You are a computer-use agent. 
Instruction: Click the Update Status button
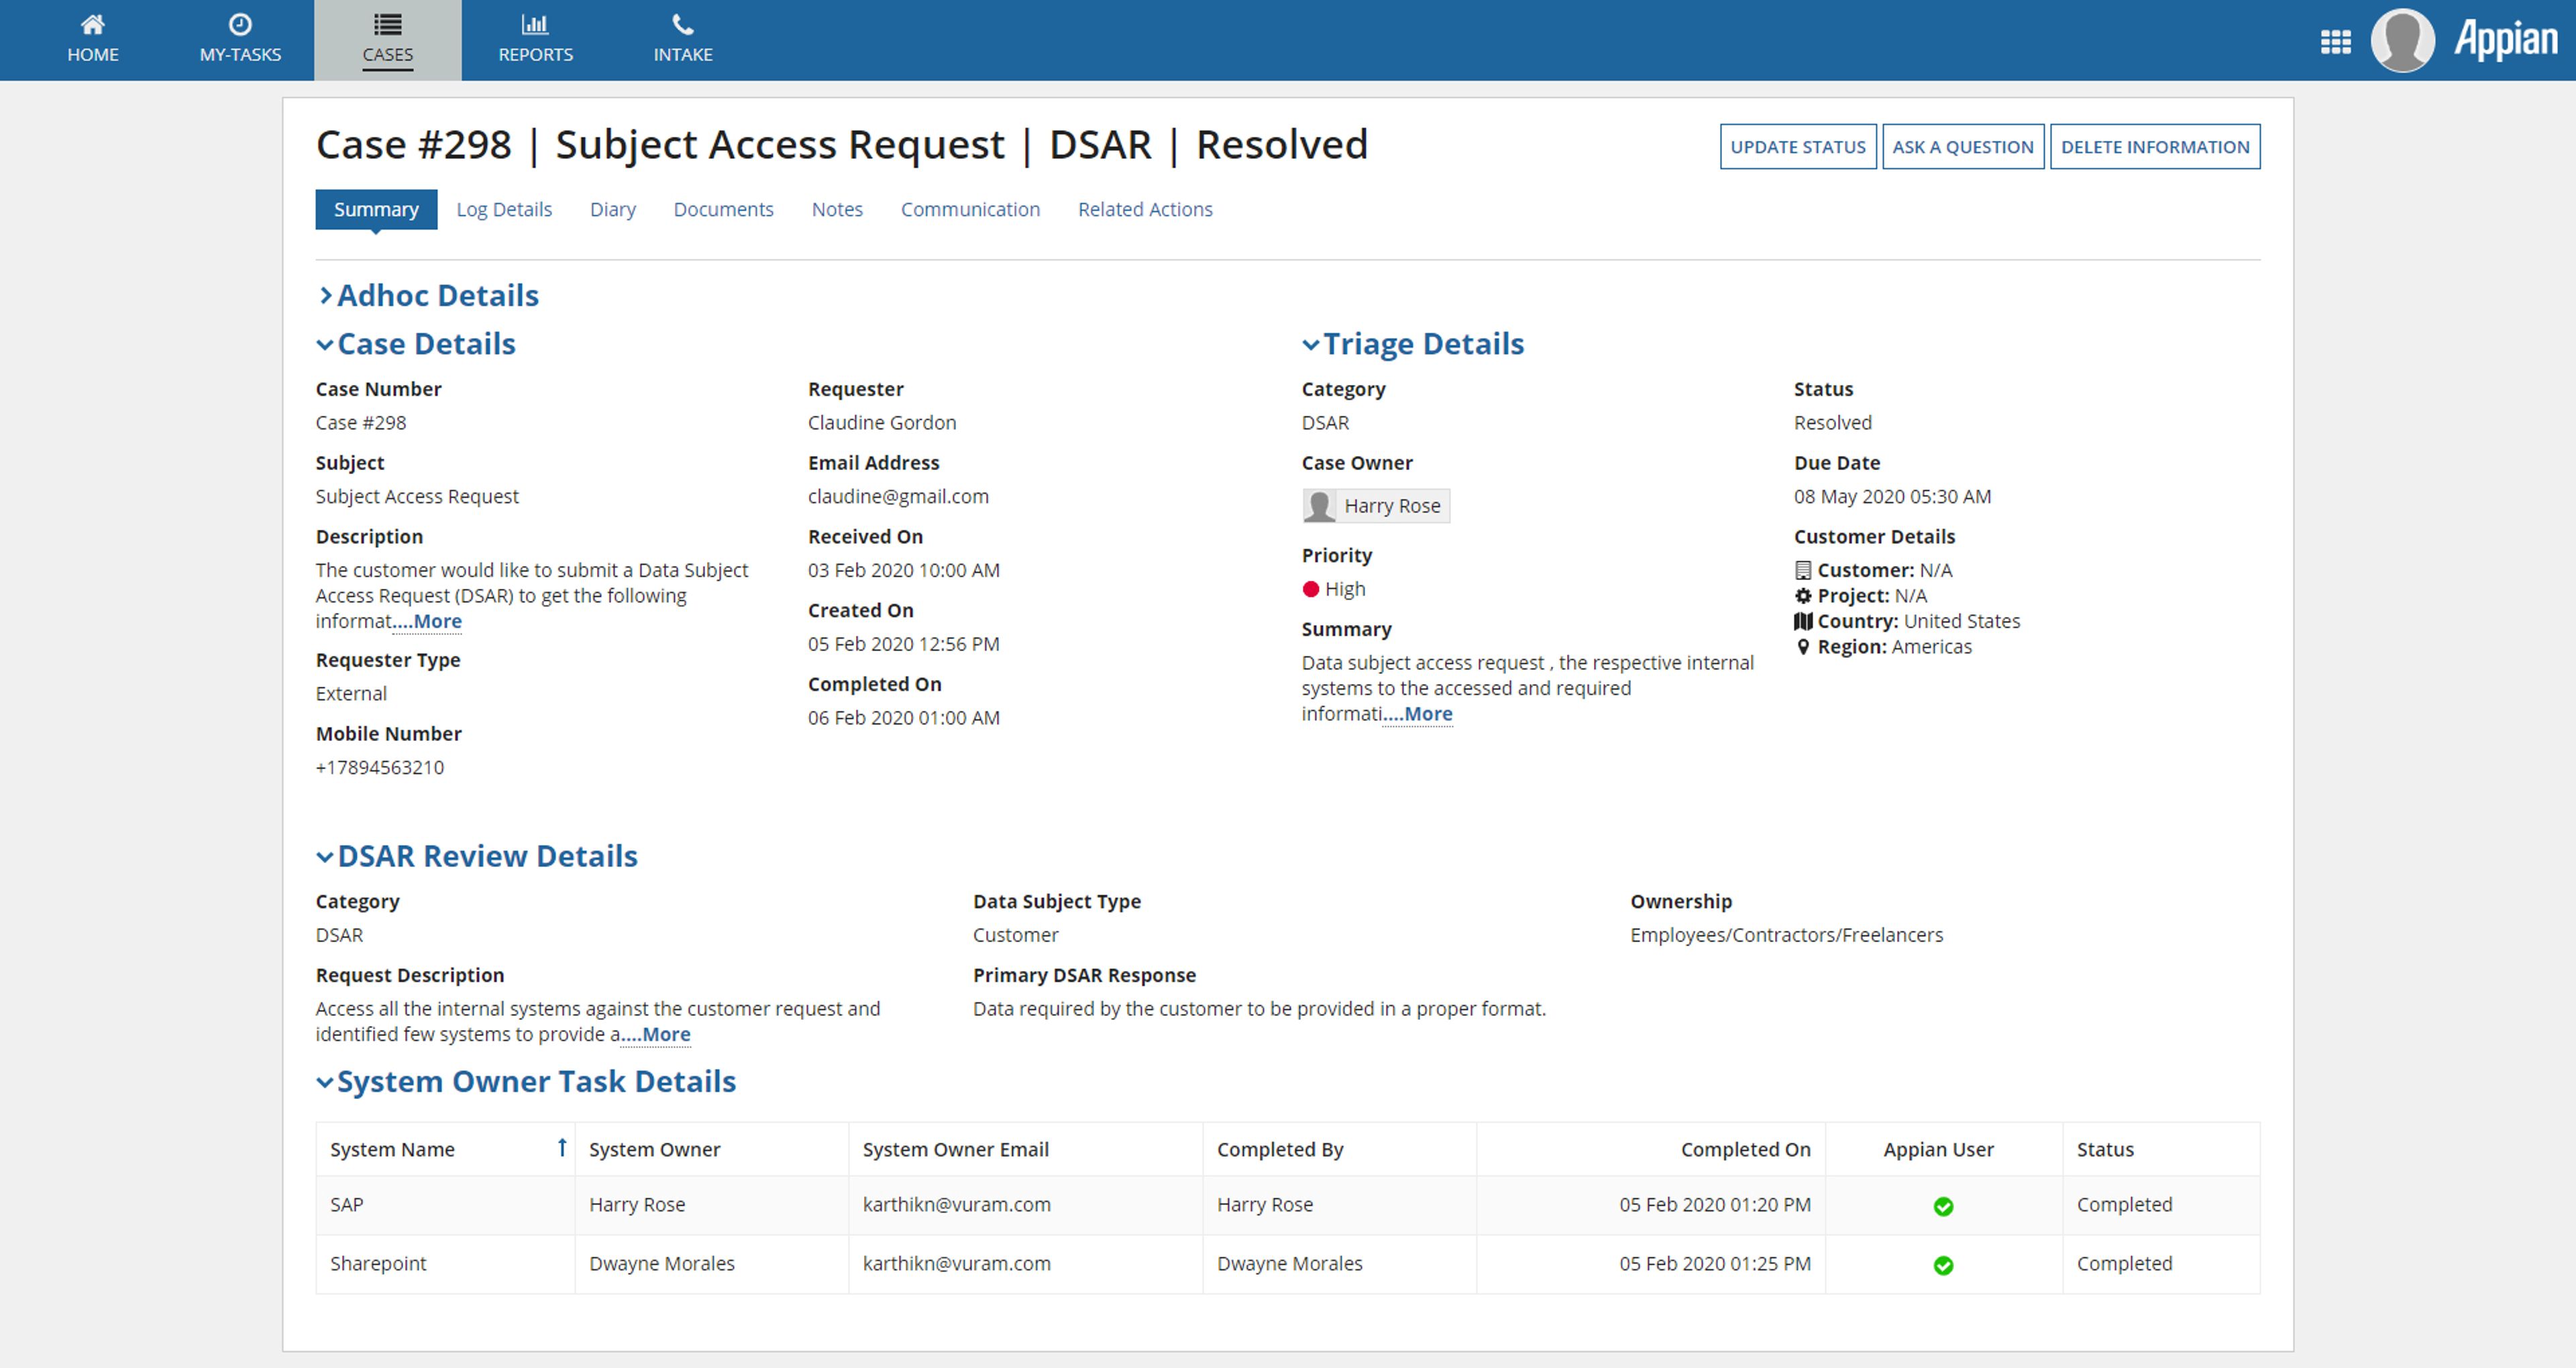coord(1797,147)
